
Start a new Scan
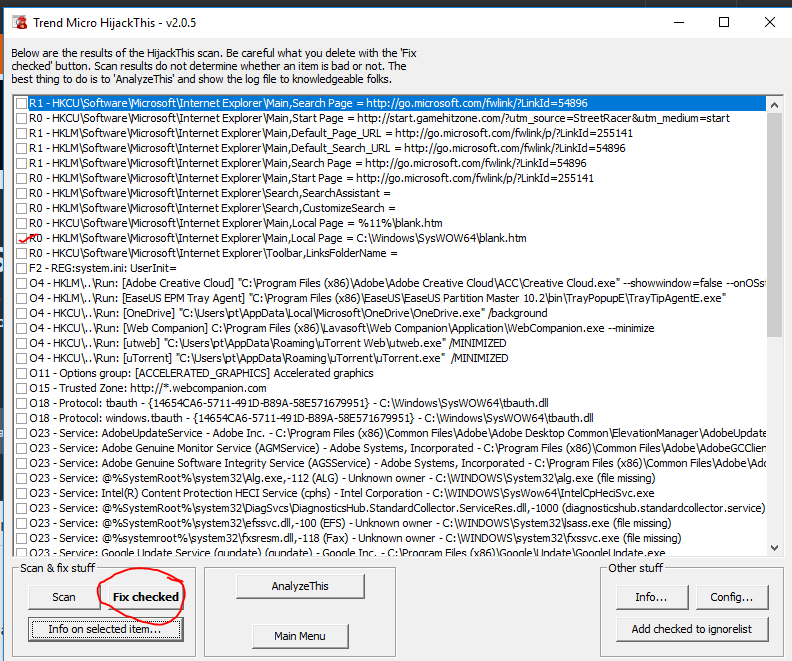(64, 597)
